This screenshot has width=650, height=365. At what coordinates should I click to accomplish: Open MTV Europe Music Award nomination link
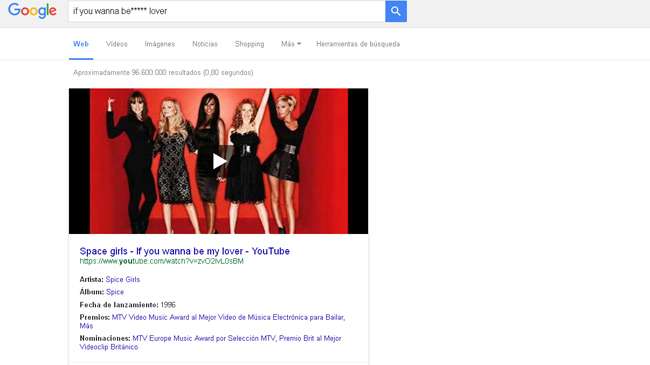204,338
